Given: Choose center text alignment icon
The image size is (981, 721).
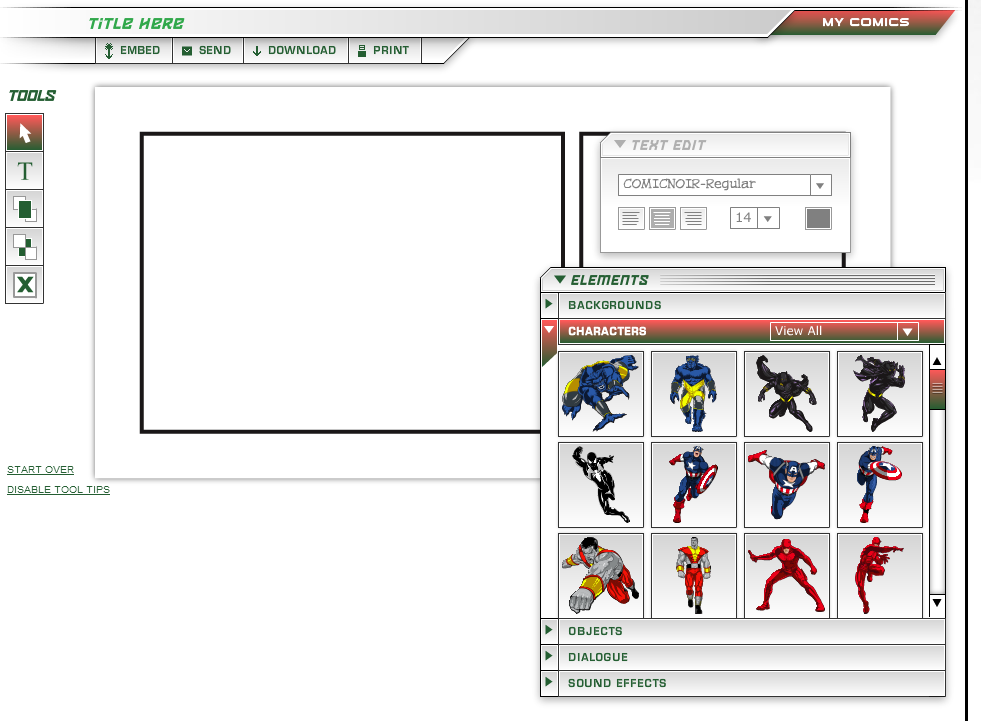Looking at the screenshot, I should pyautogui.click(x=662, y=218).
